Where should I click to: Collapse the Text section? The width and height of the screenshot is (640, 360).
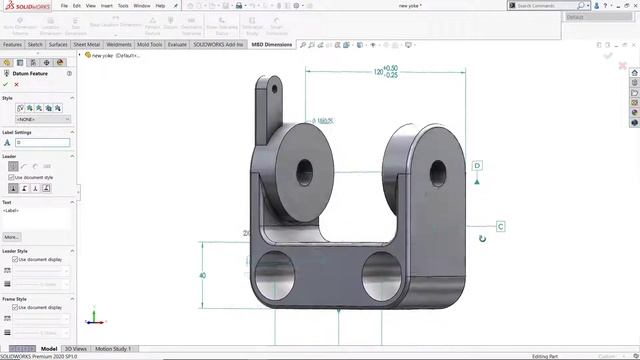pos(72,202)
